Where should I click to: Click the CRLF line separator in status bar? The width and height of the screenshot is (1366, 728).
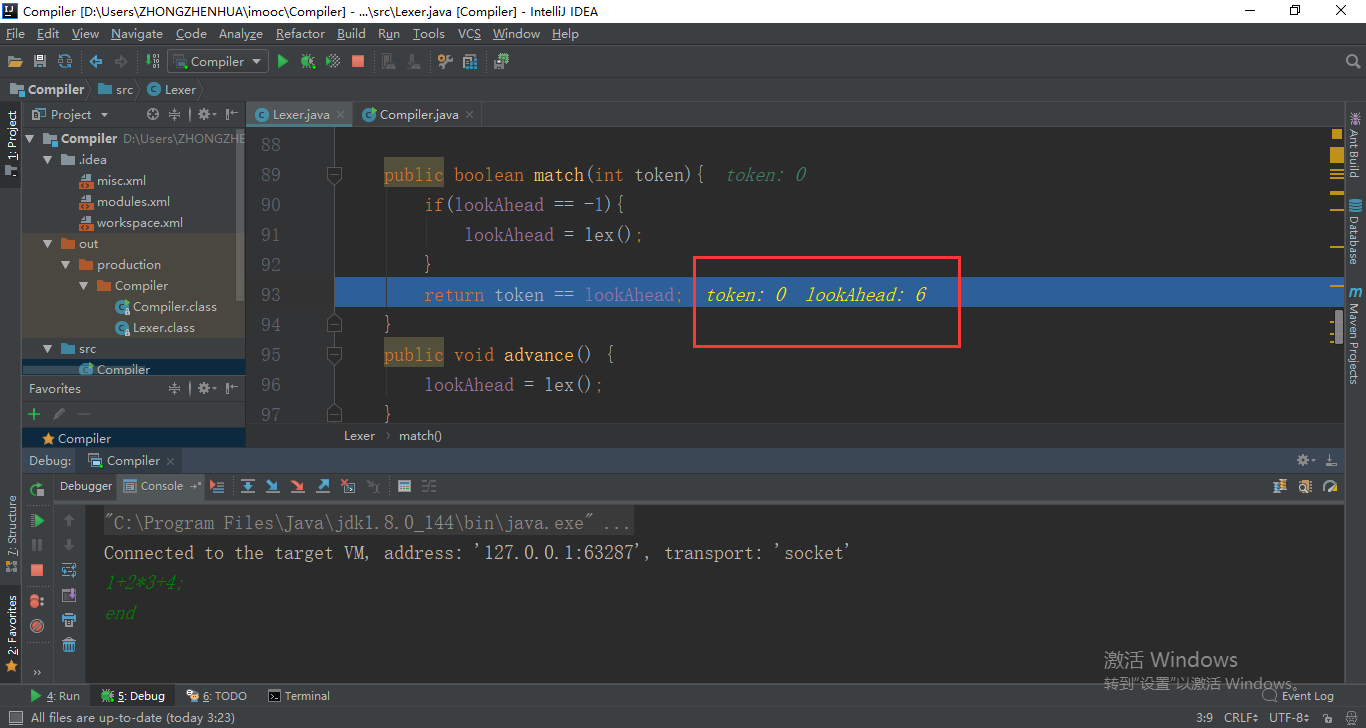(1241, 717)
